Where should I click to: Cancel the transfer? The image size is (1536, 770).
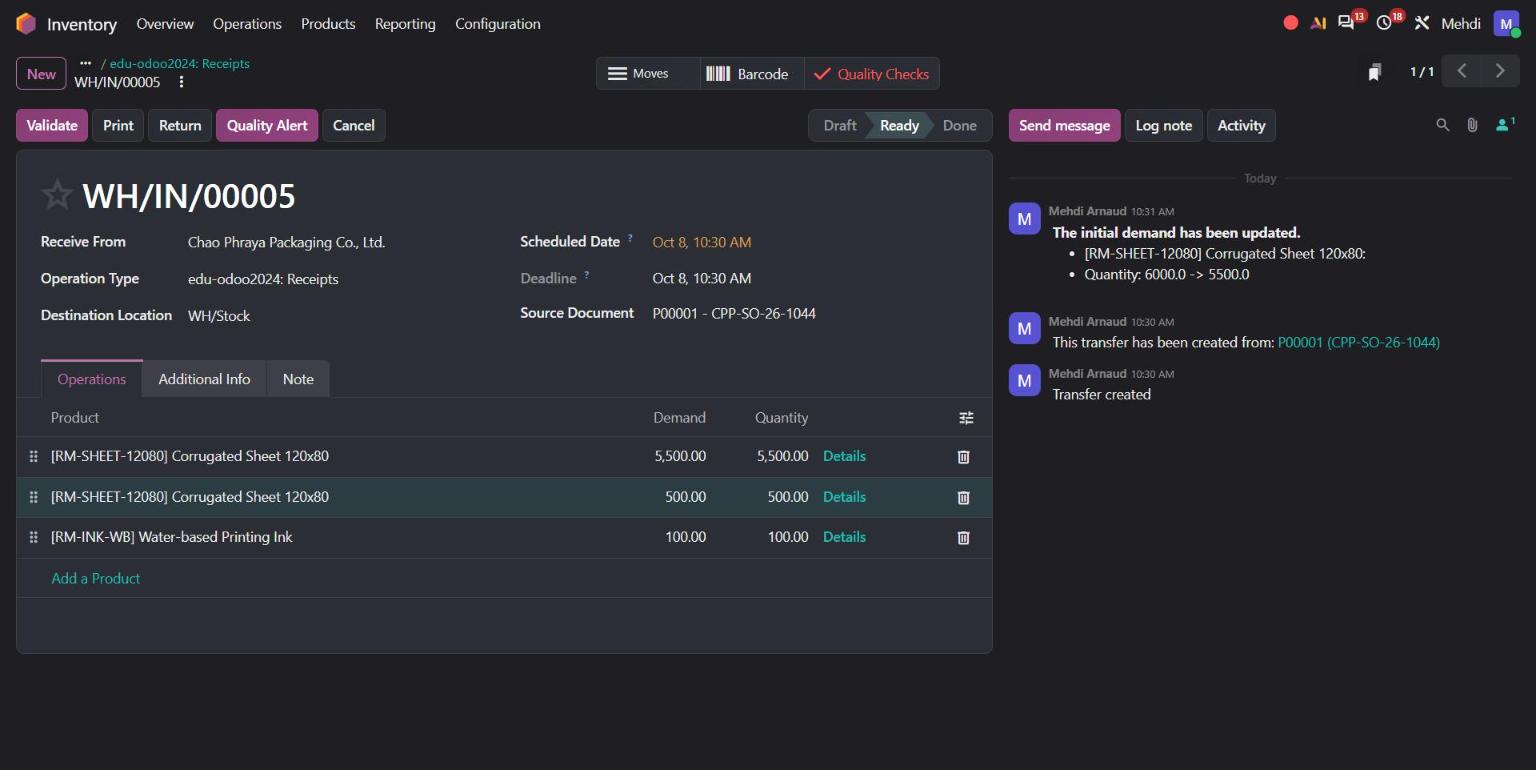[x=354, y=125]
